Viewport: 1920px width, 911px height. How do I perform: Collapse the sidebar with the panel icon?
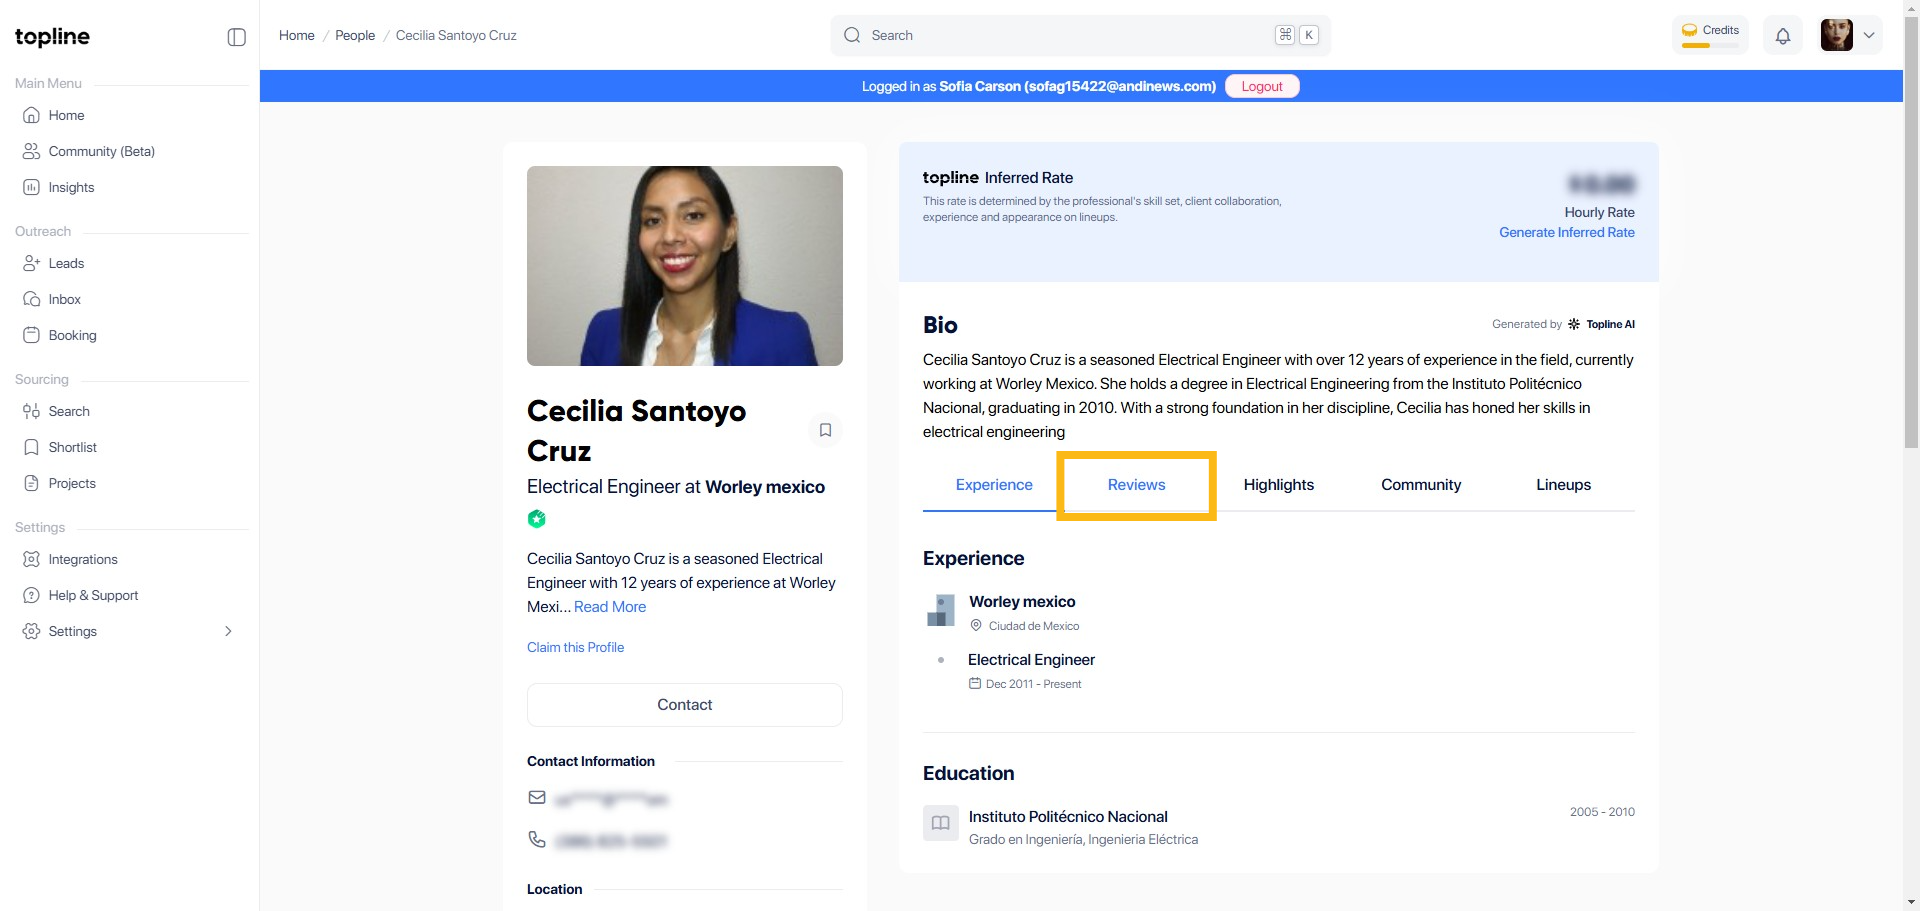236,37
